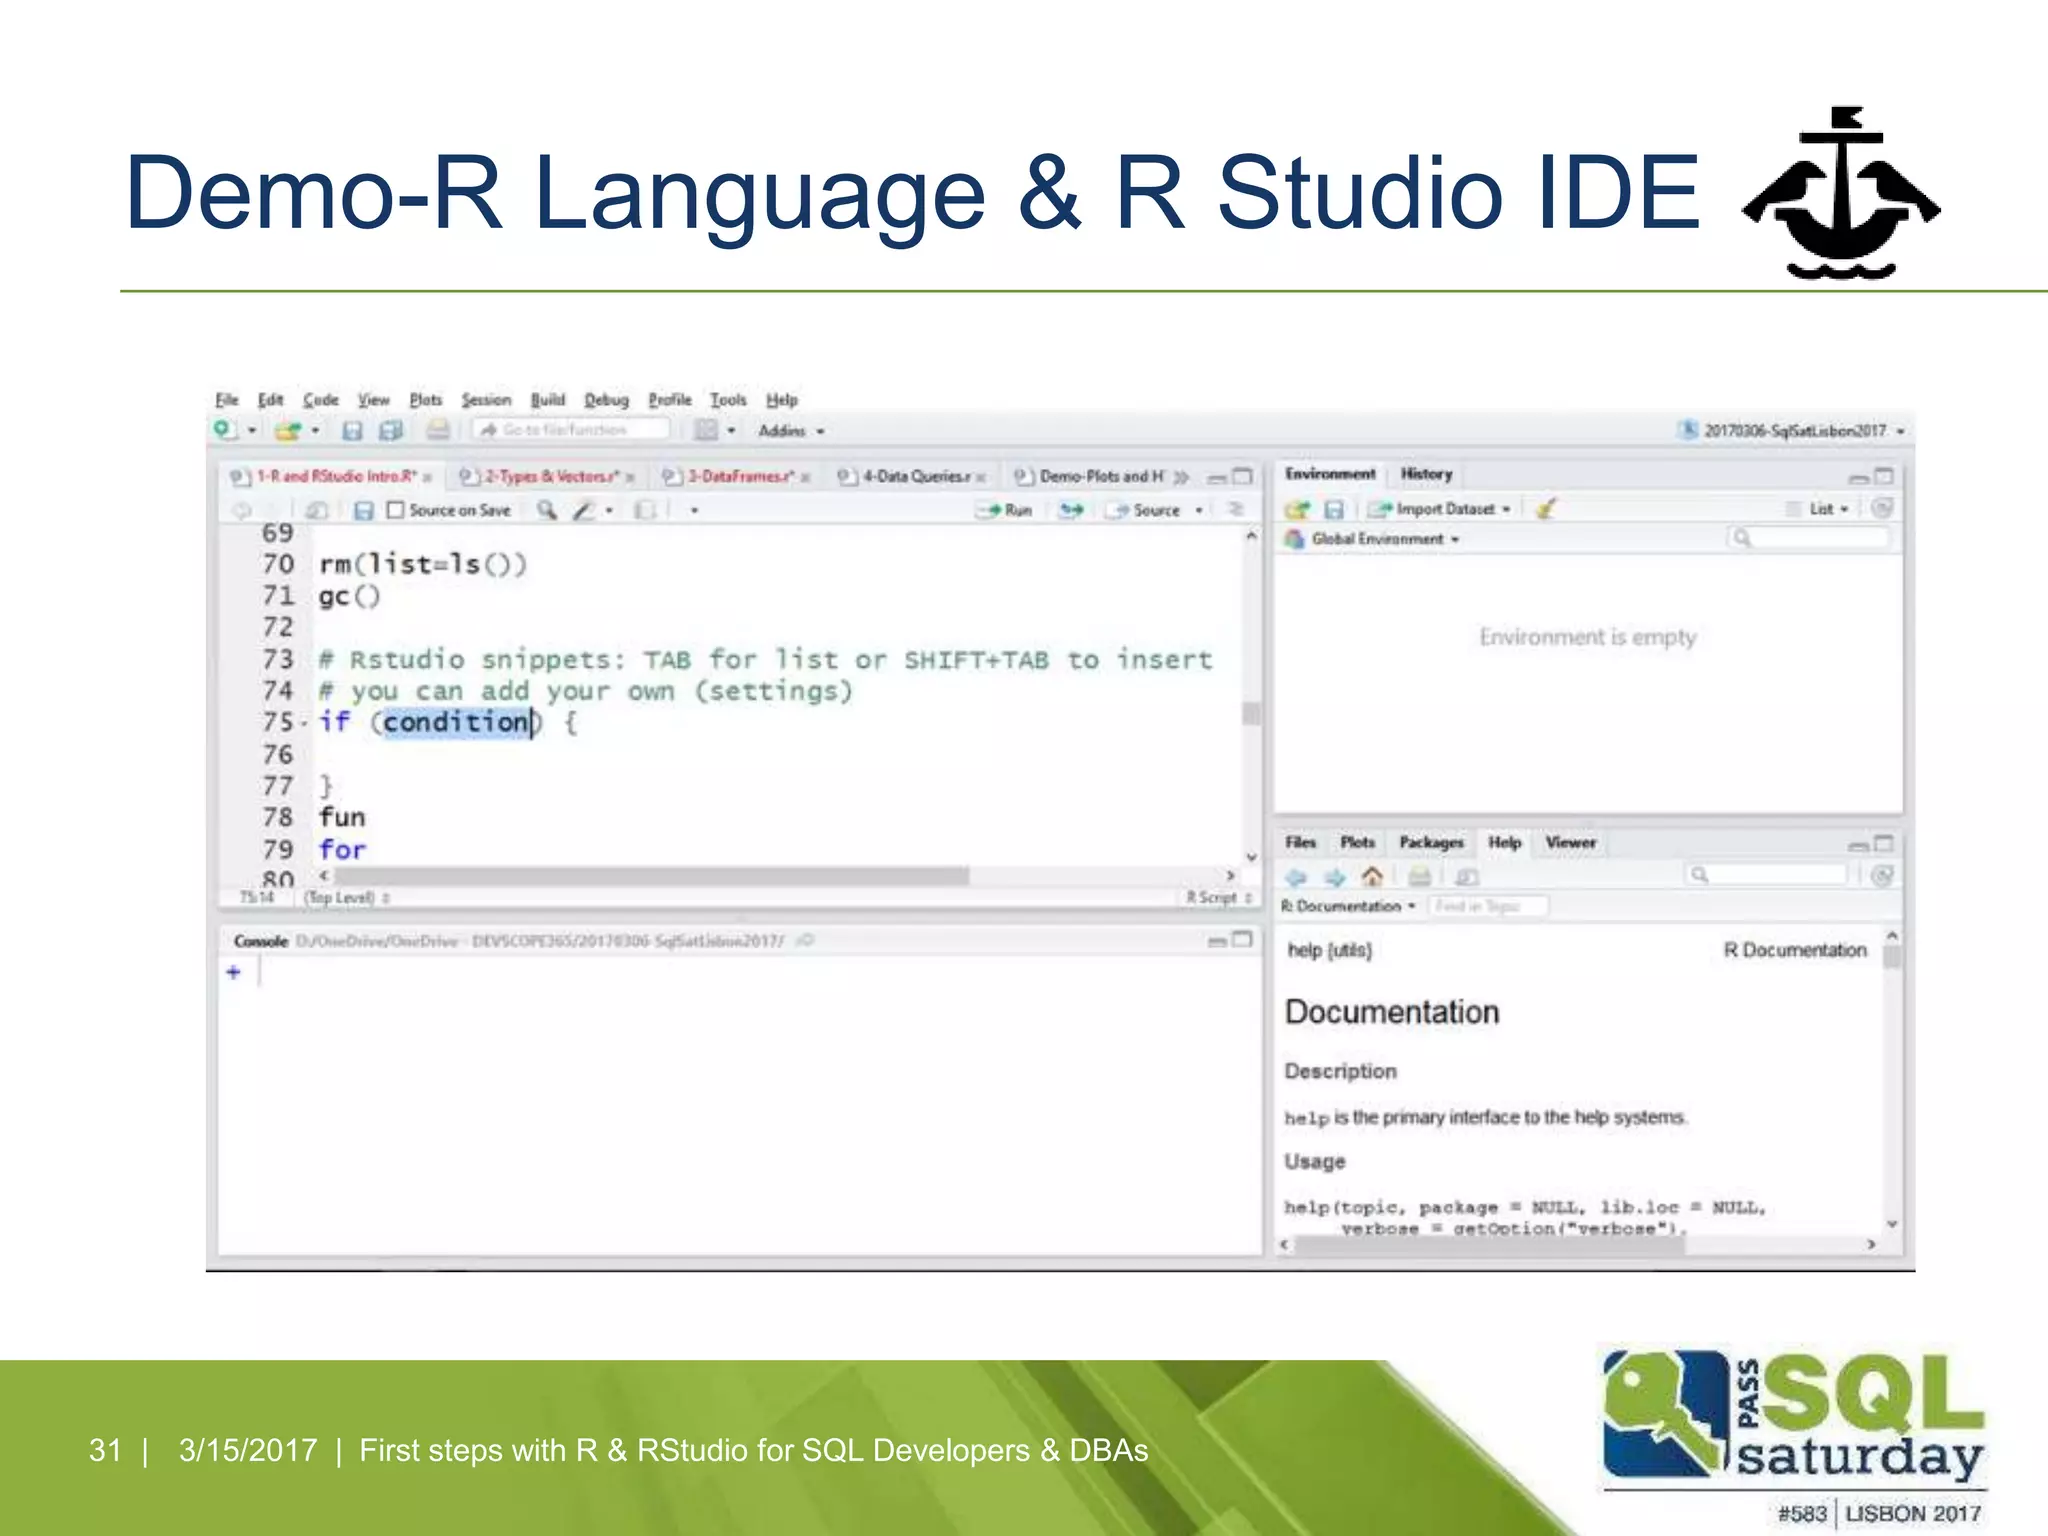Image resolution: width=2048 pixels, height=1536 pixels.
Task: Go back in Help pane history
Action: [x=1297, y=877]
